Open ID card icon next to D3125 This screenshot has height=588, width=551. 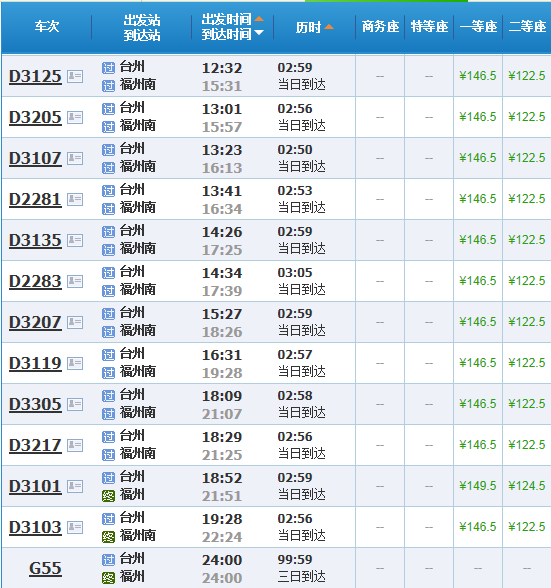75,76
